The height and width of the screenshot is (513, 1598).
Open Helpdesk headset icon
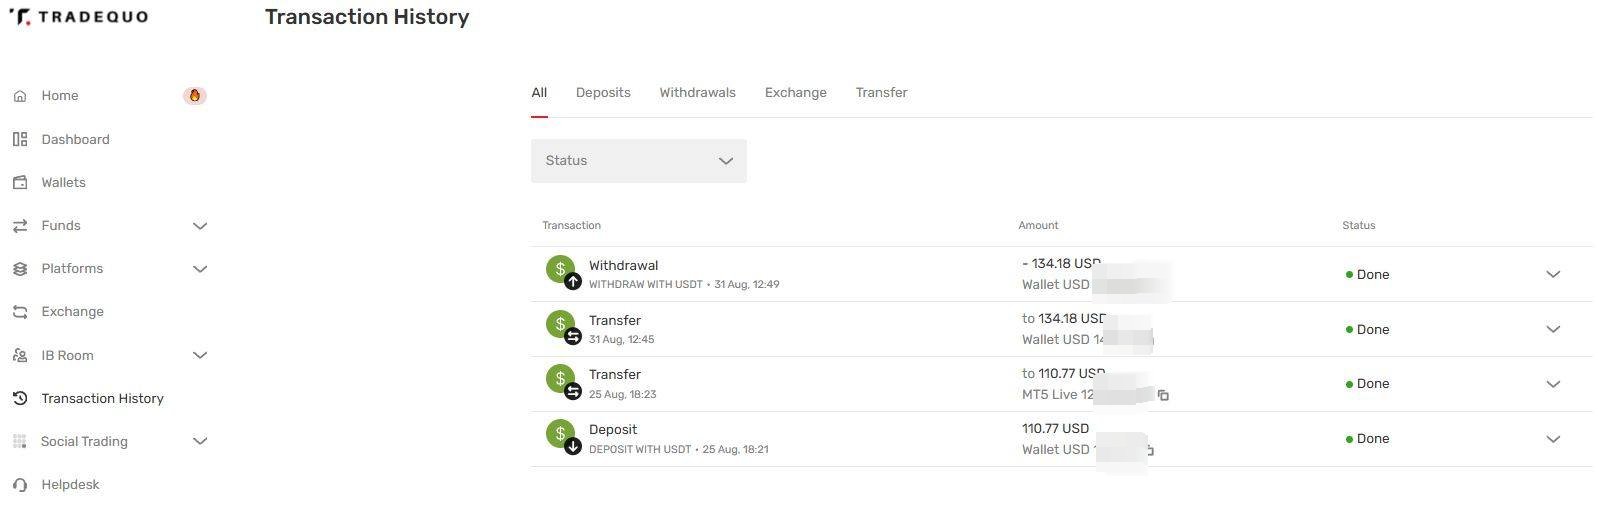tap(20, 485)
